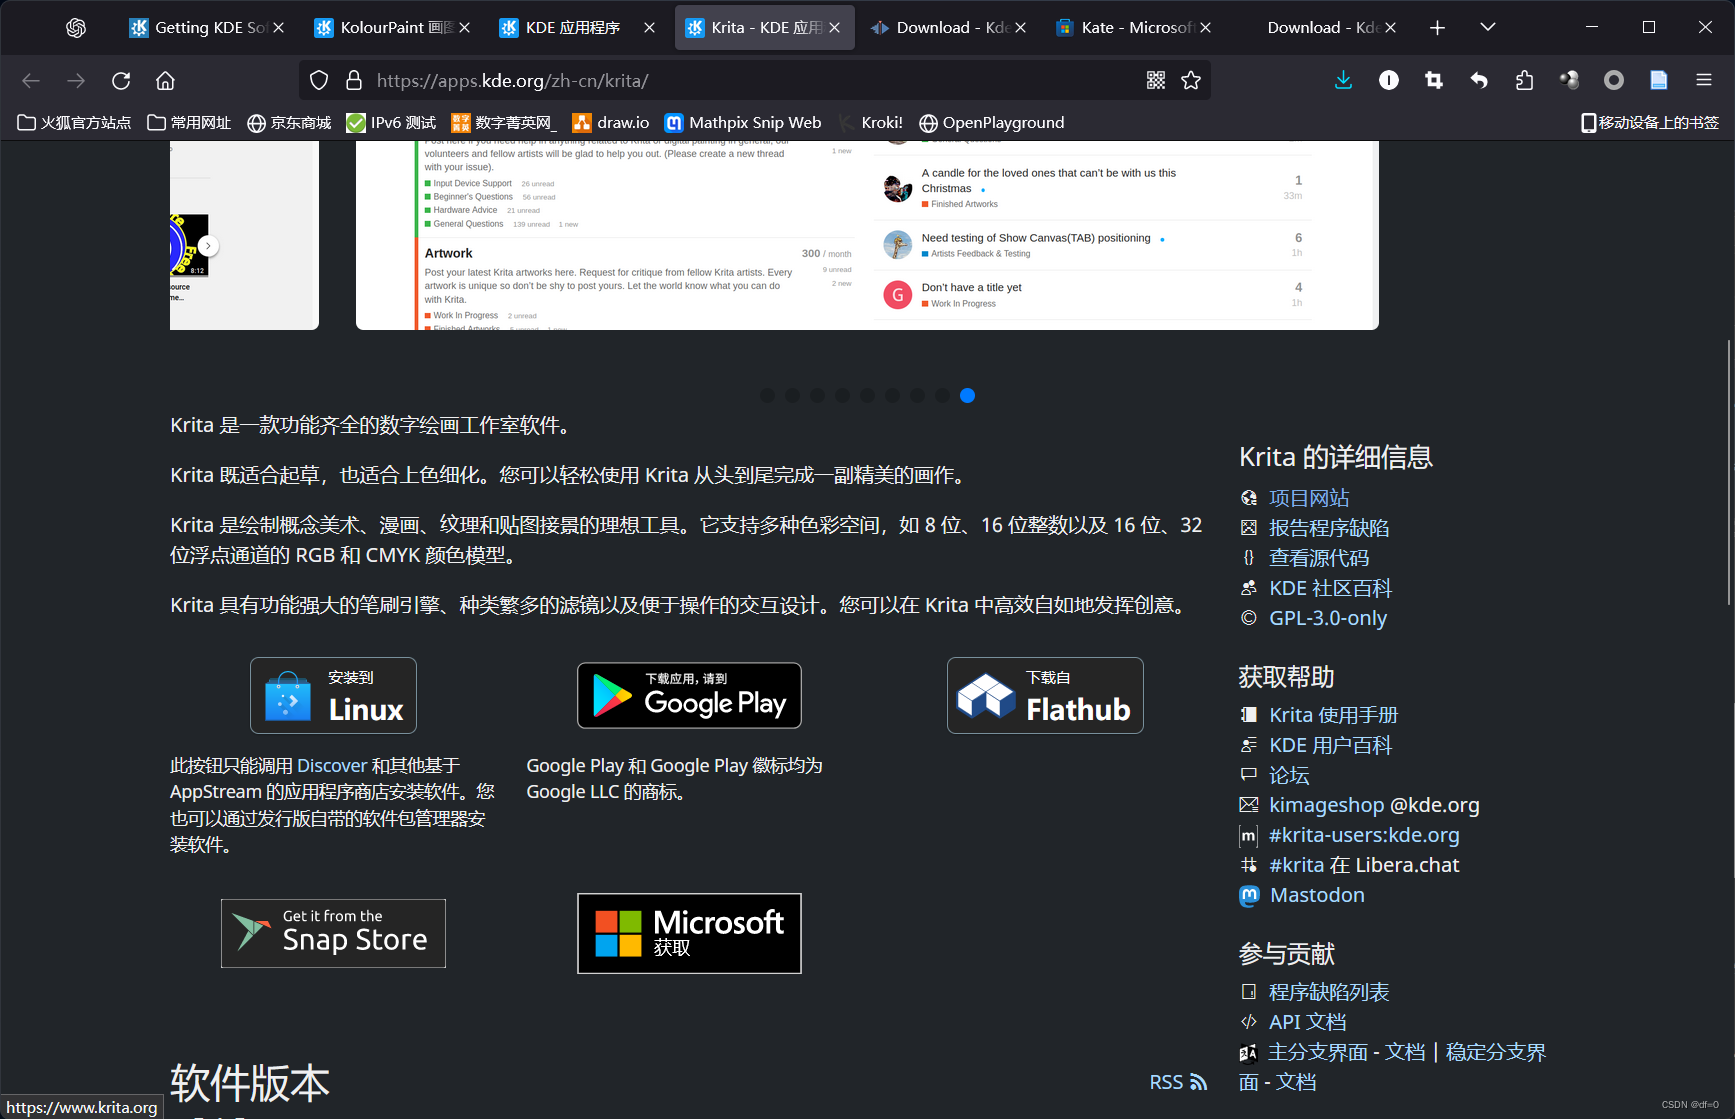The image size is (1735, 1119).
Task: Bookmark this page with the star icon
Action: [x=1191, y=80]
